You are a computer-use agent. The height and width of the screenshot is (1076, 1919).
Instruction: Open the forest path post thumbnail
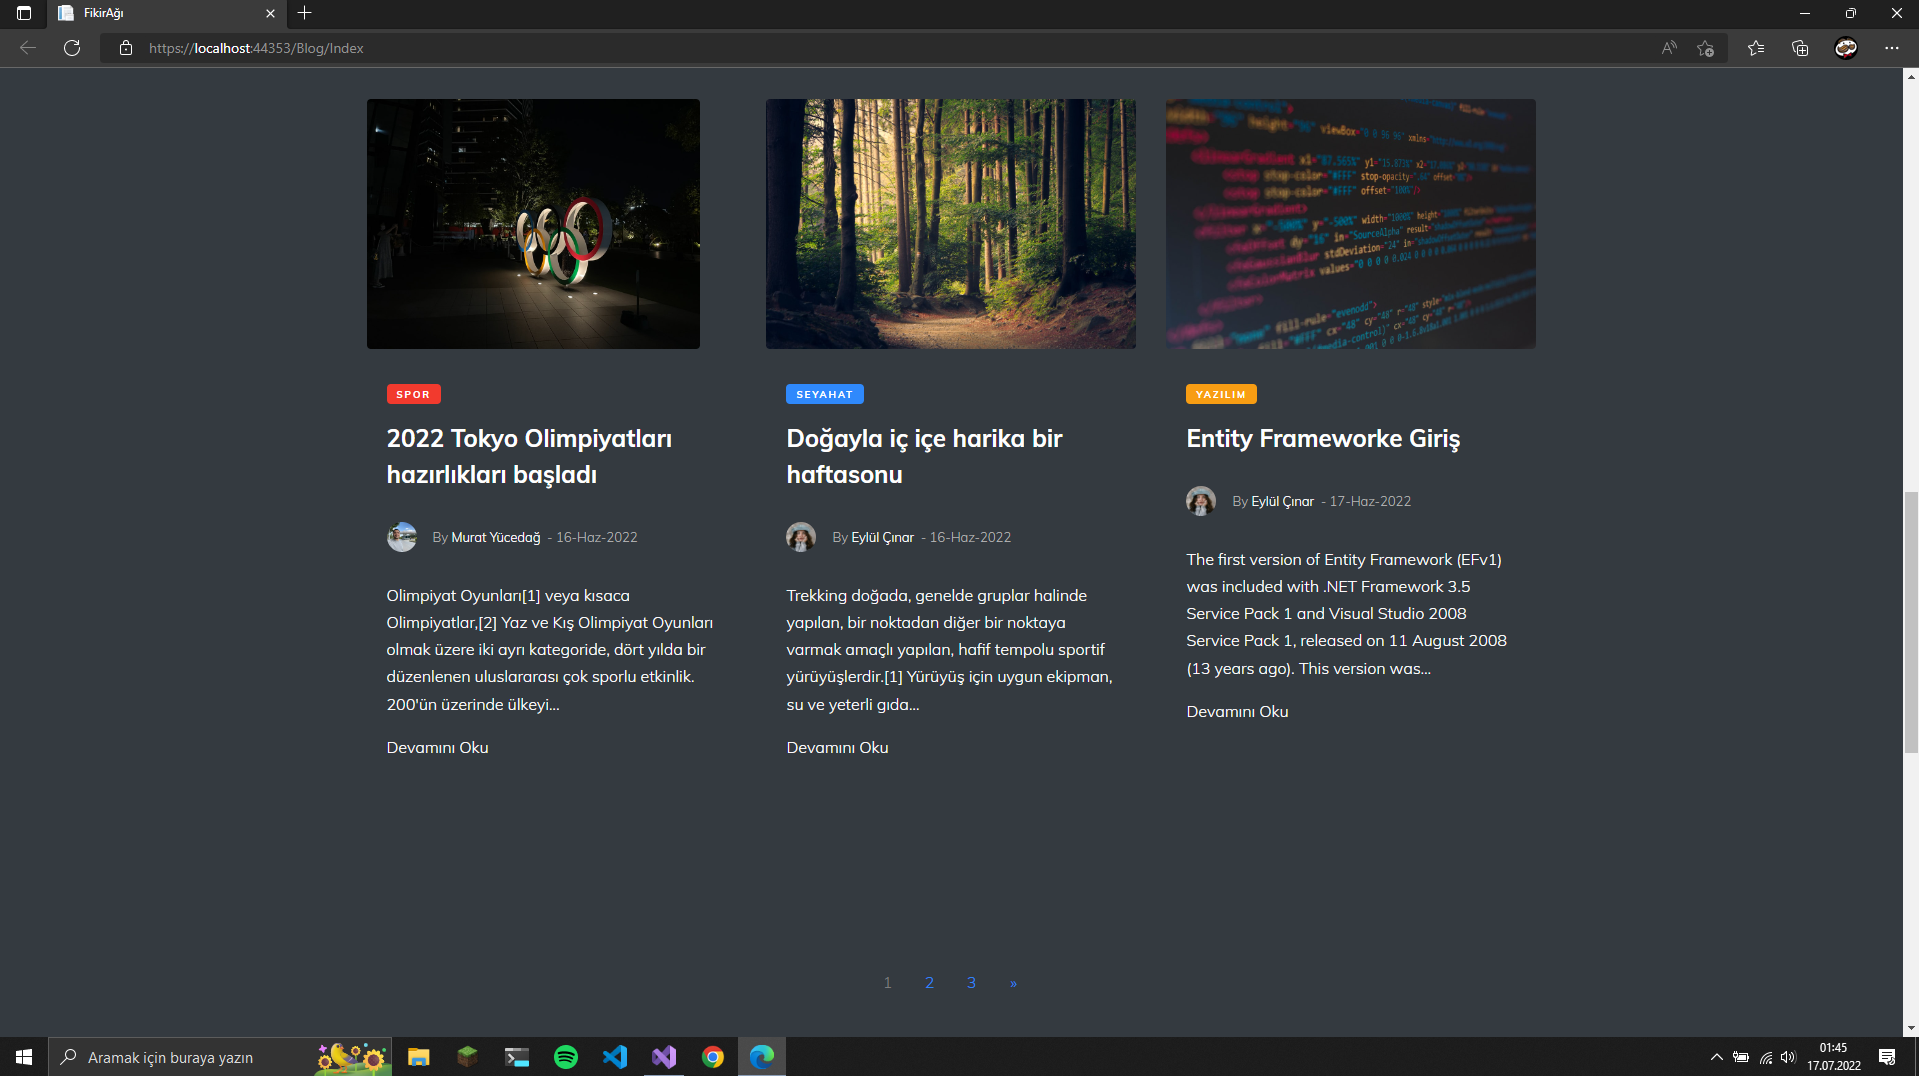coord(951,224)
